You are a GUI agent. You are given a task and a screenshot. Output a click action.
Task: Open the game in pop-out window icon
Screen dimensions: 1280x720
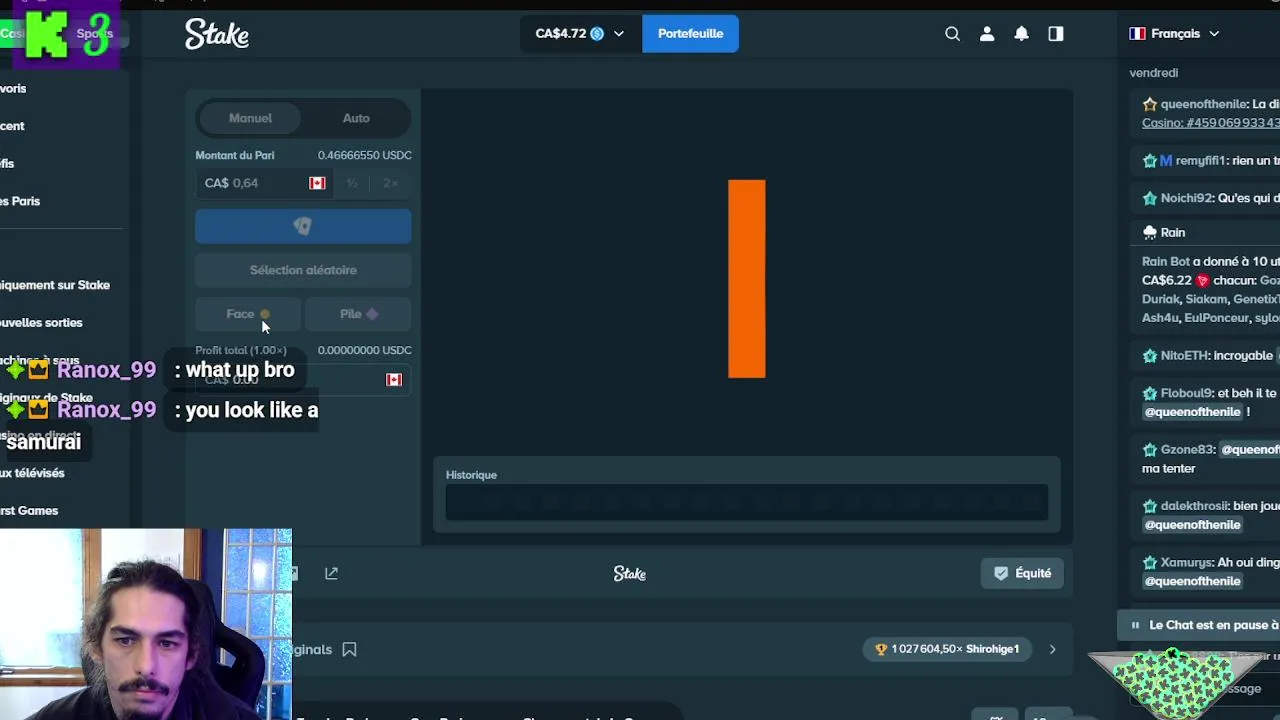[331, 573]
